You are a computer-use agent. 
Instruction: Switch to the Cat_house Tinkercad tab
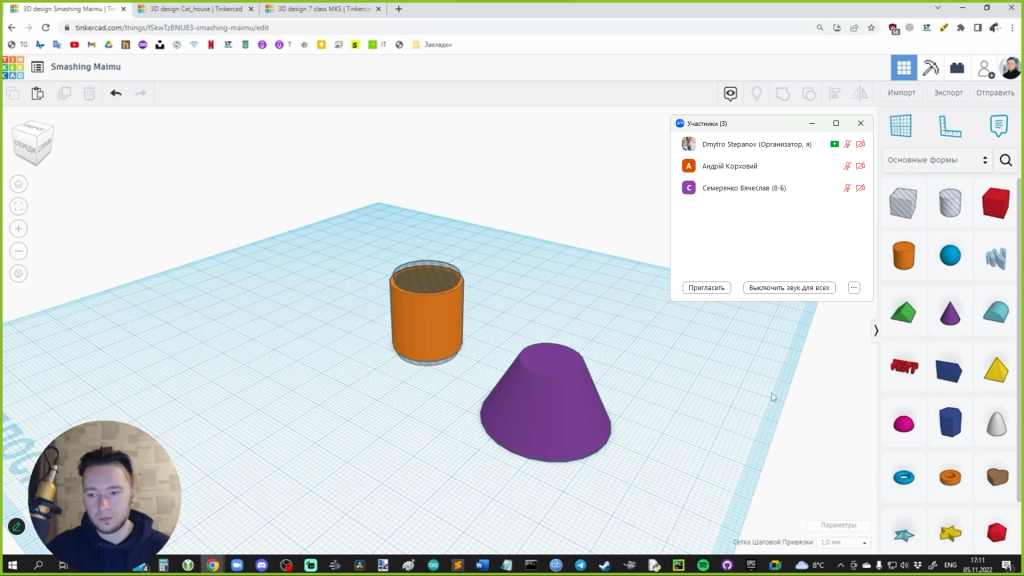point(195,9)
